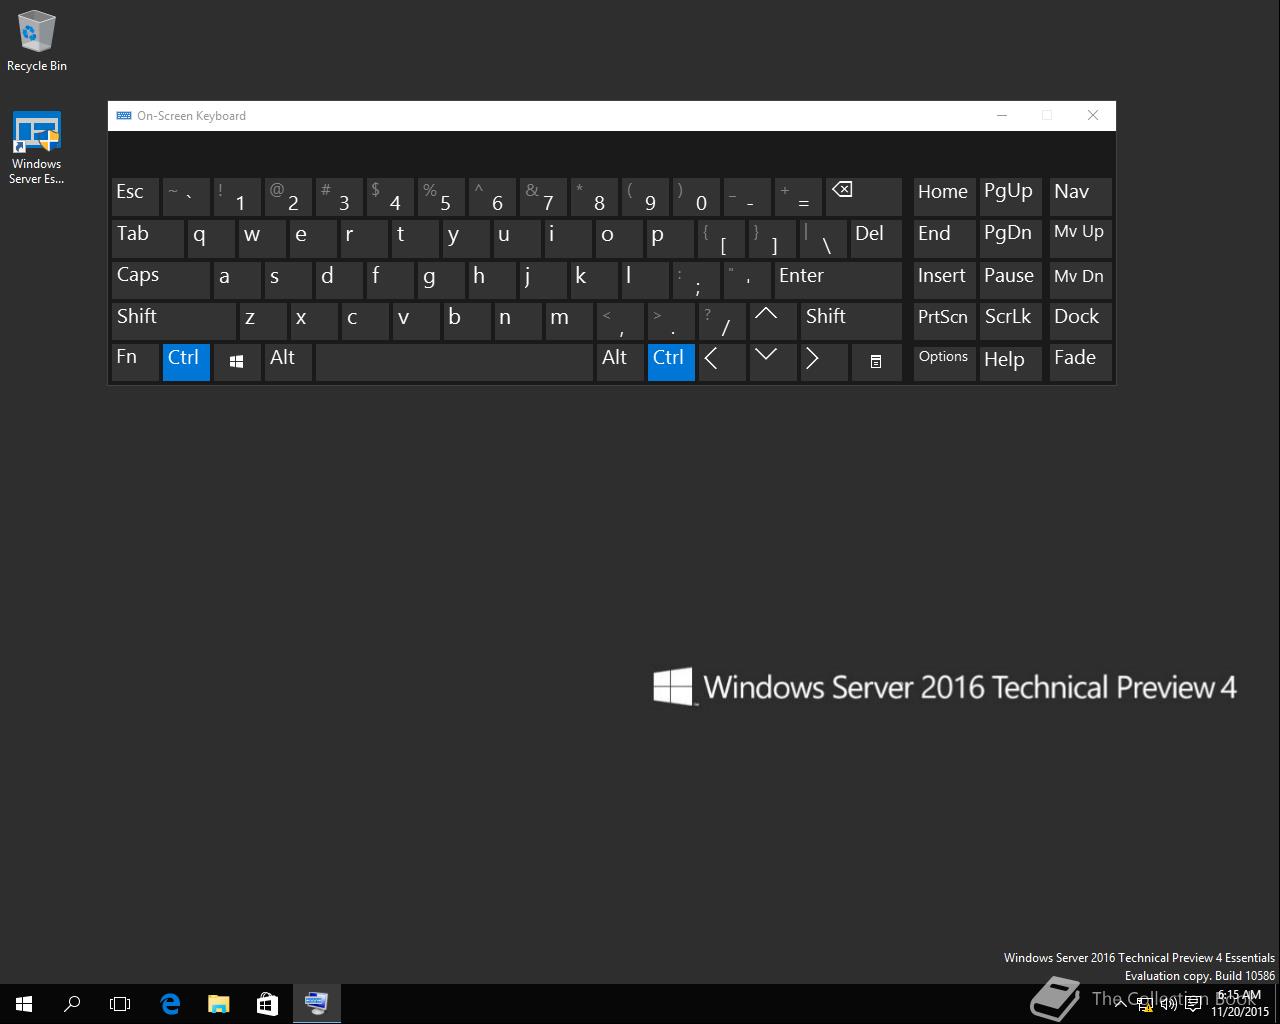The image size is (1280, 1024).
Task: Click the Mv Up key
Action: tap(1080, 238)
